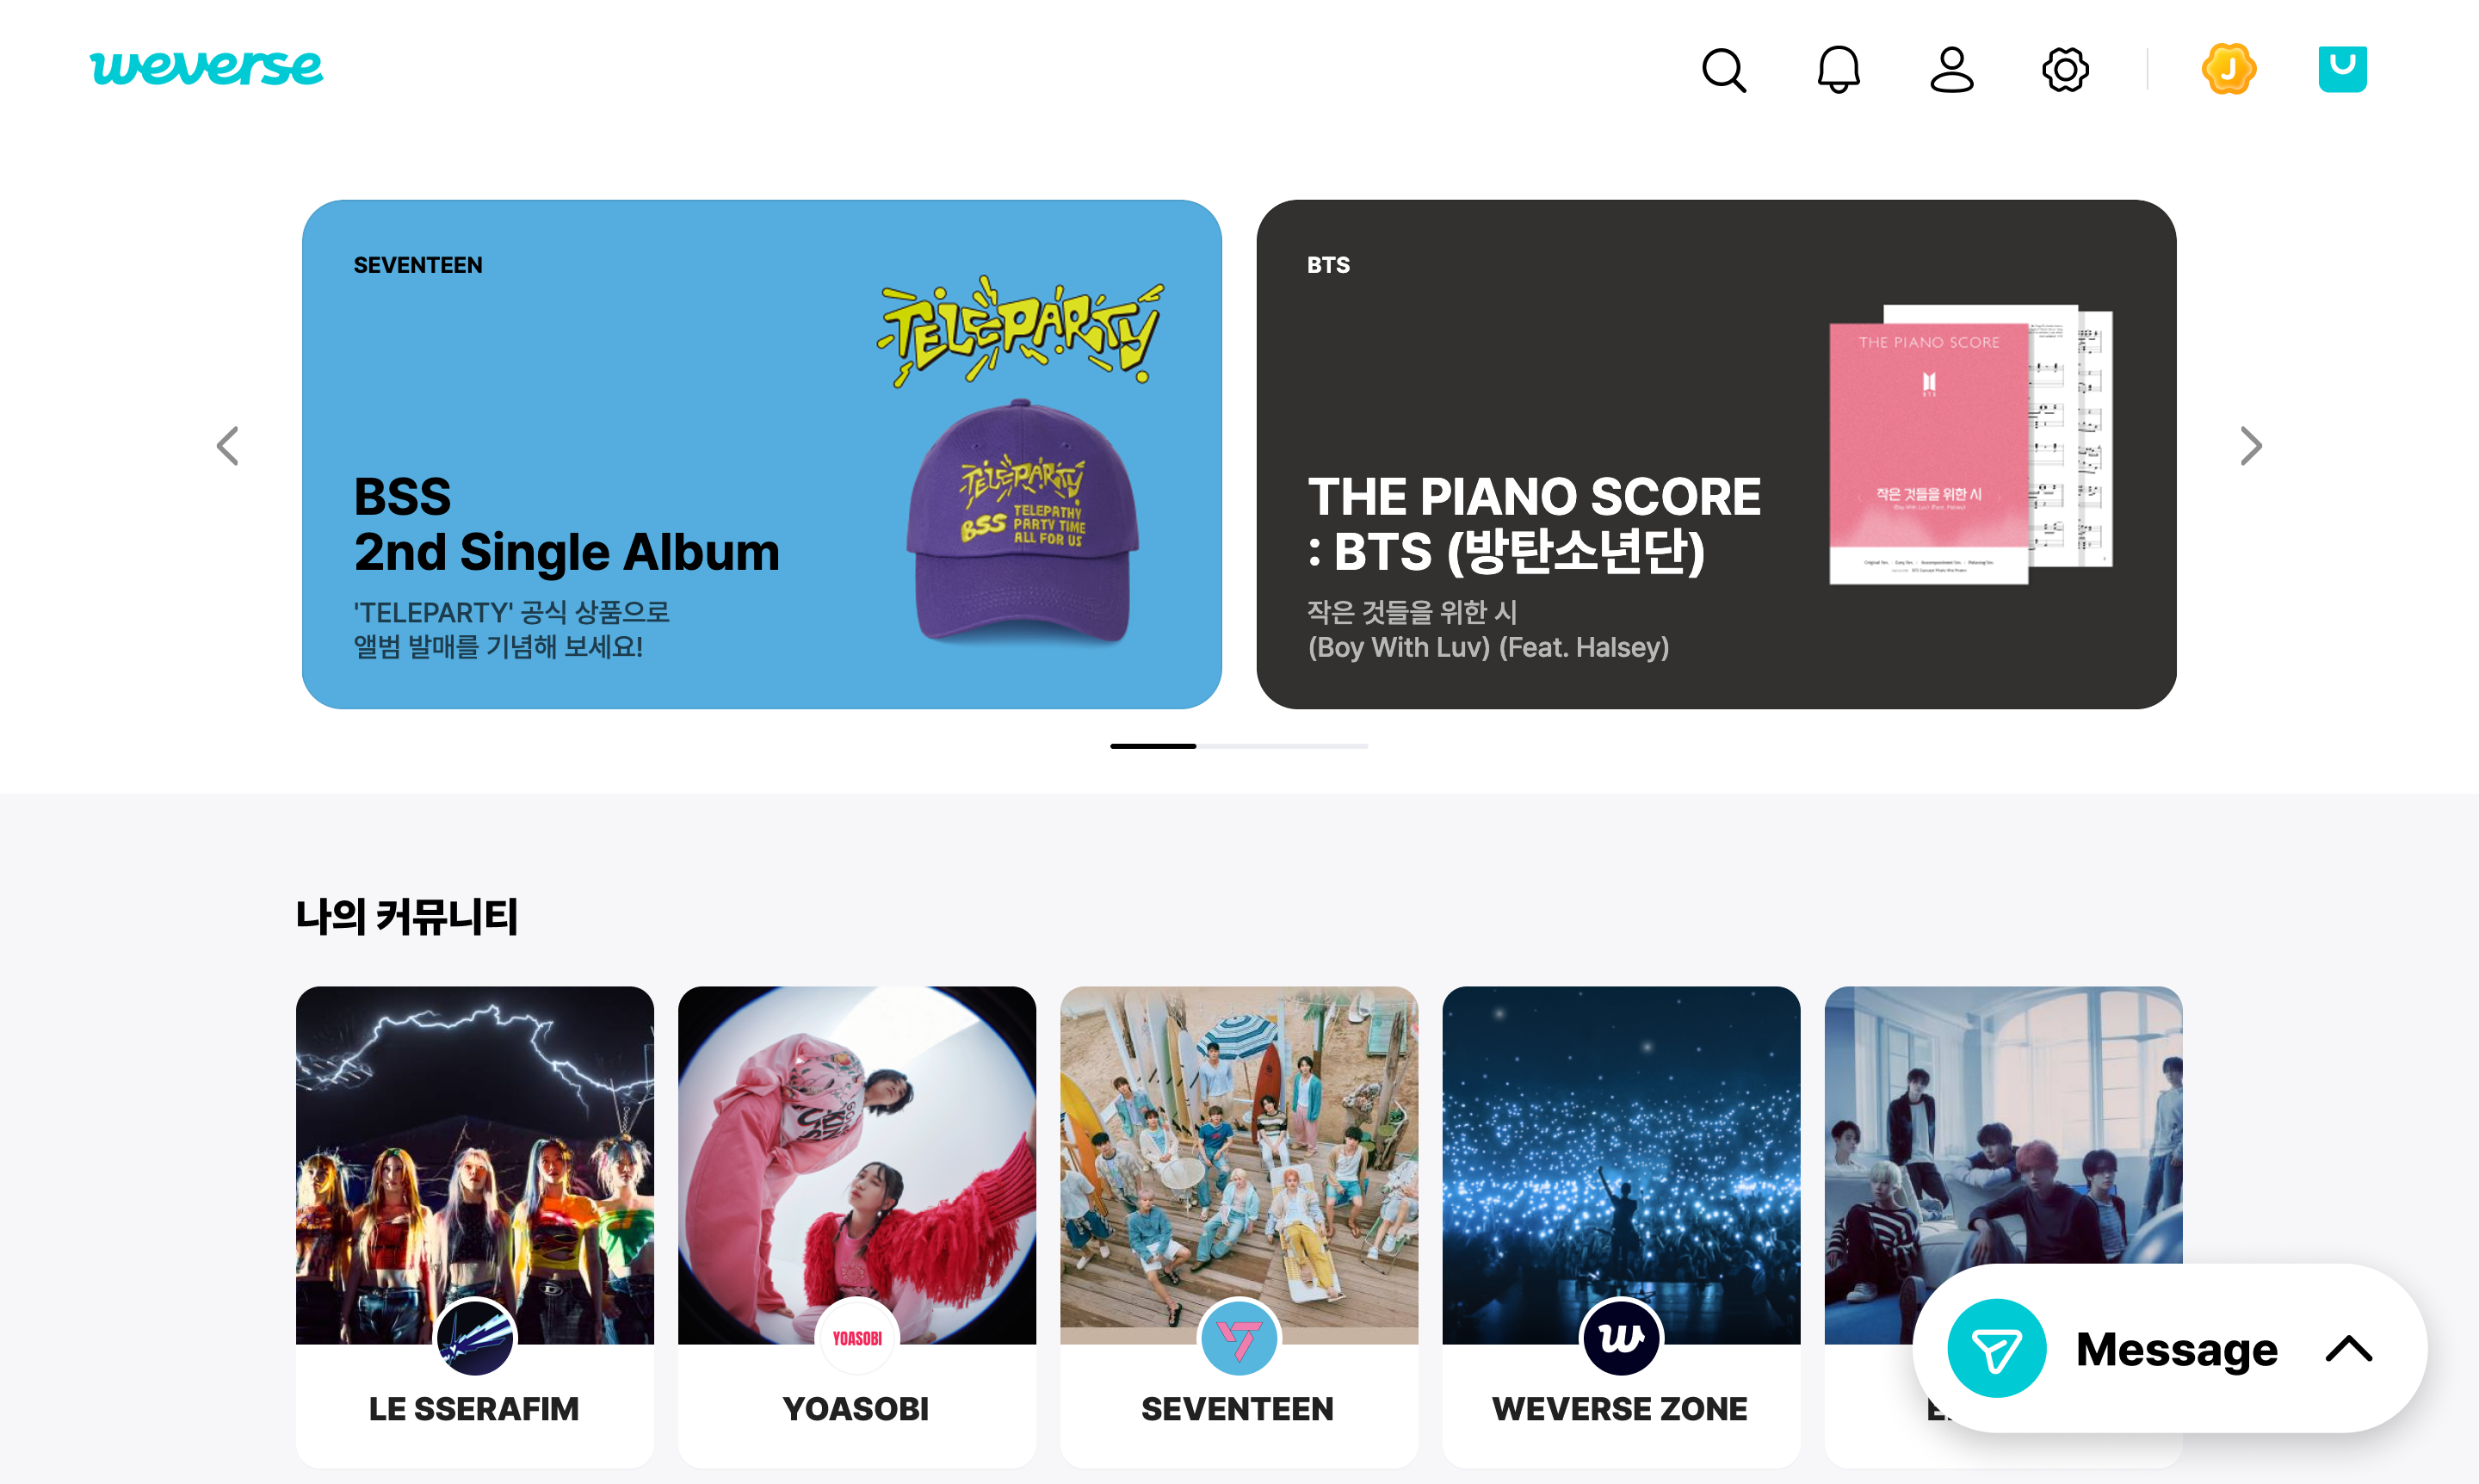This screenshot has width=2479, height=1484.
Task: Click the orange Jelly coin icon
Action: coord(2228,70)
